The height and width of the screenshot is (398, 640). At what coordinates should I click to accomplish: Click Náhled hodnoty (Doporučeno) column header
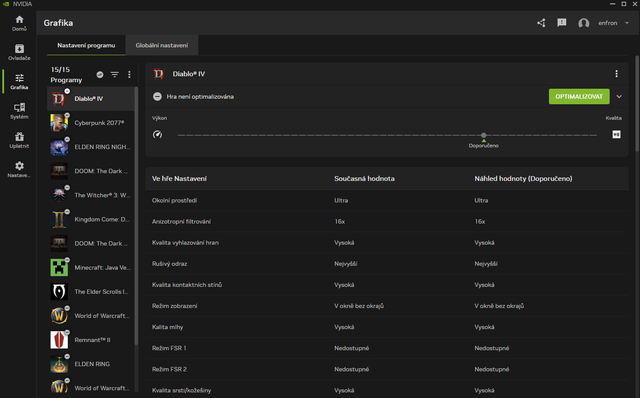[523, 178]
